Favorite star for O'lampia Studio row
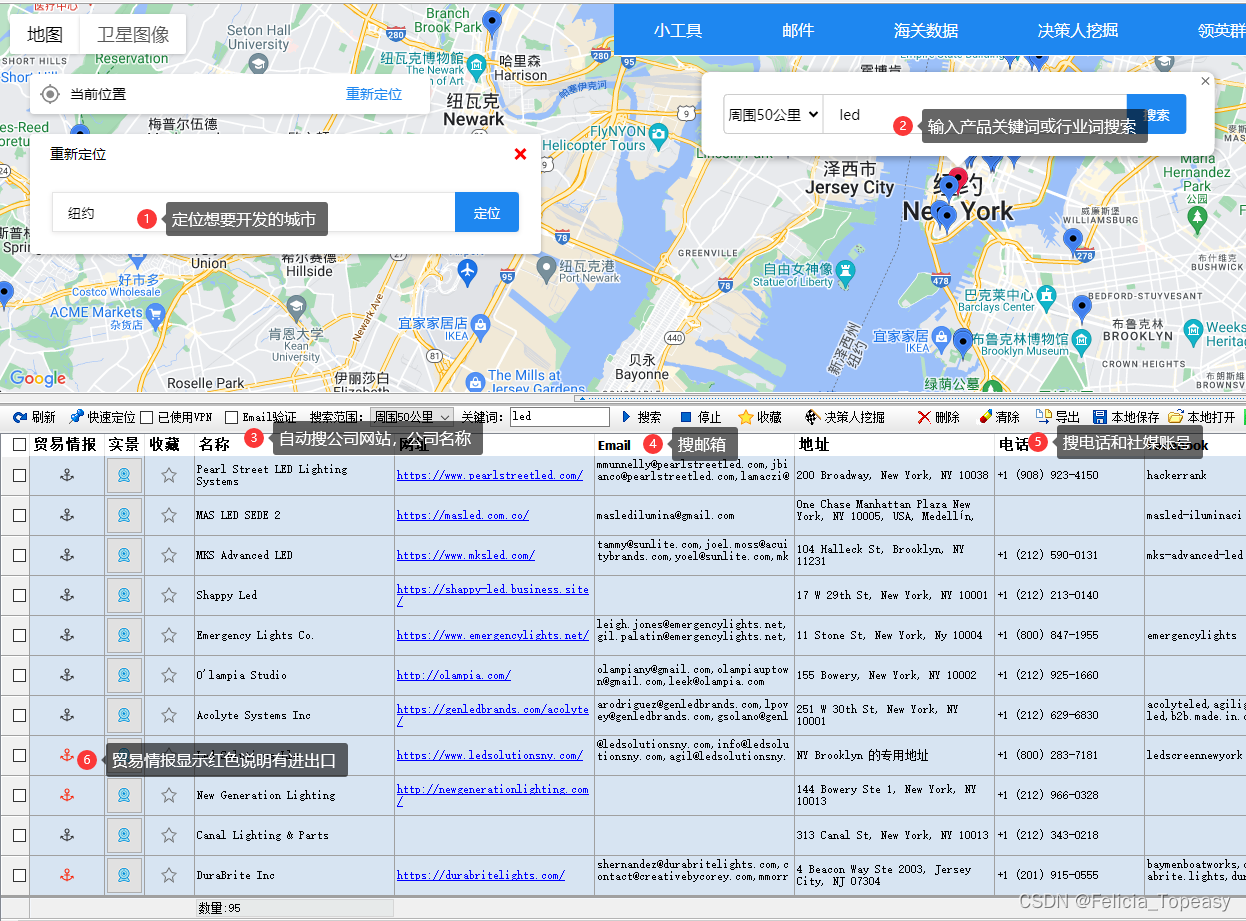The height and width of the screenshot is (921, 1246). pyautogui.click(x=169, y=675)
